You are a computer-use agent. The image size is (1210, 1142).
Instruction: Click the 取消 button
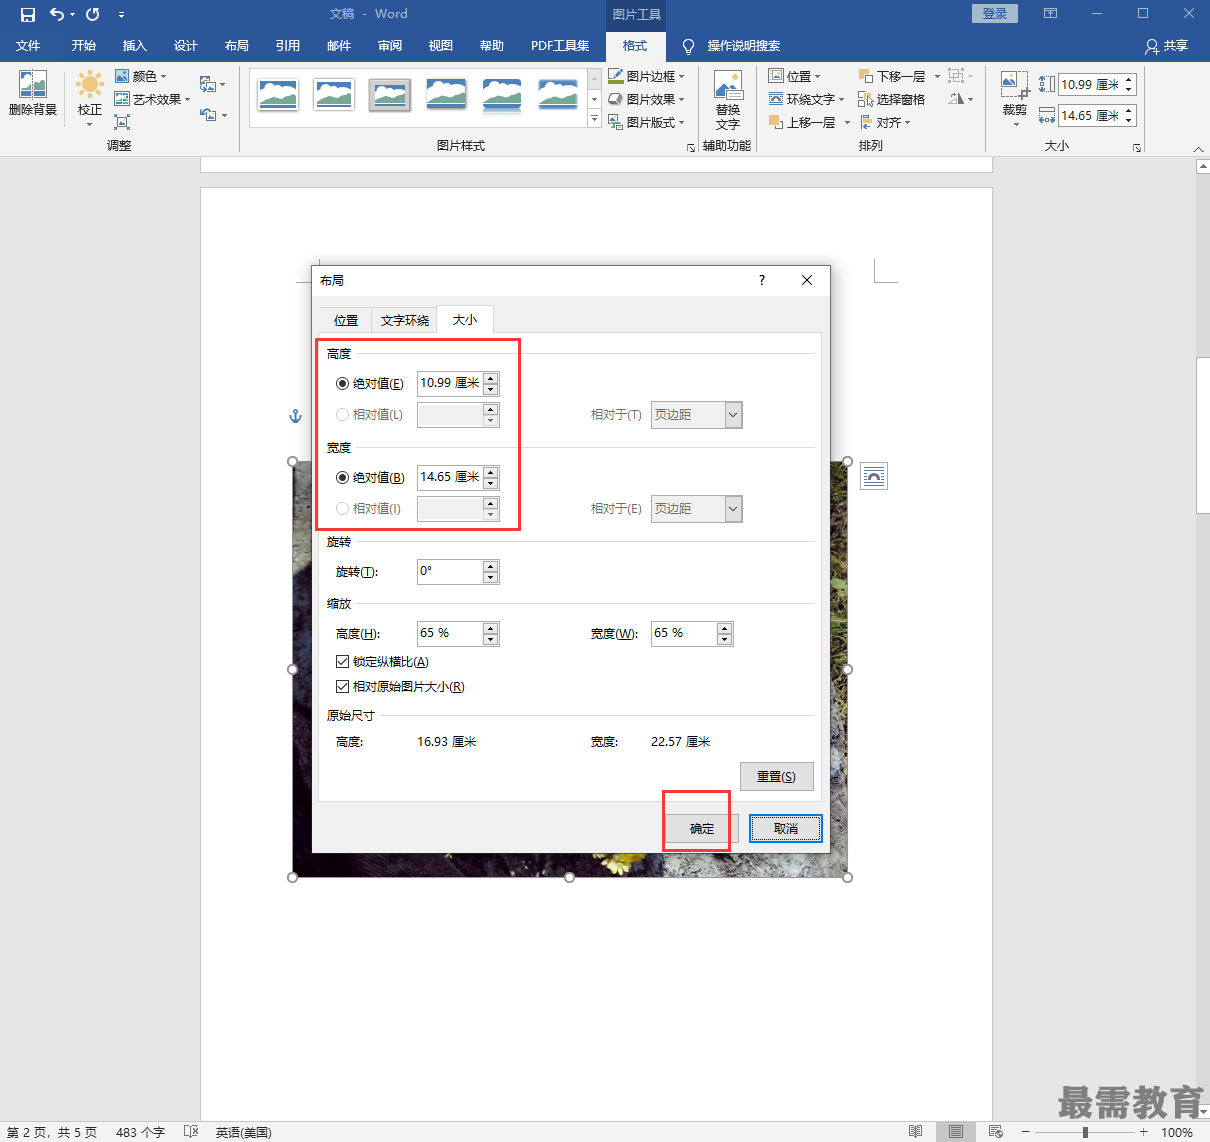(786, 828)
